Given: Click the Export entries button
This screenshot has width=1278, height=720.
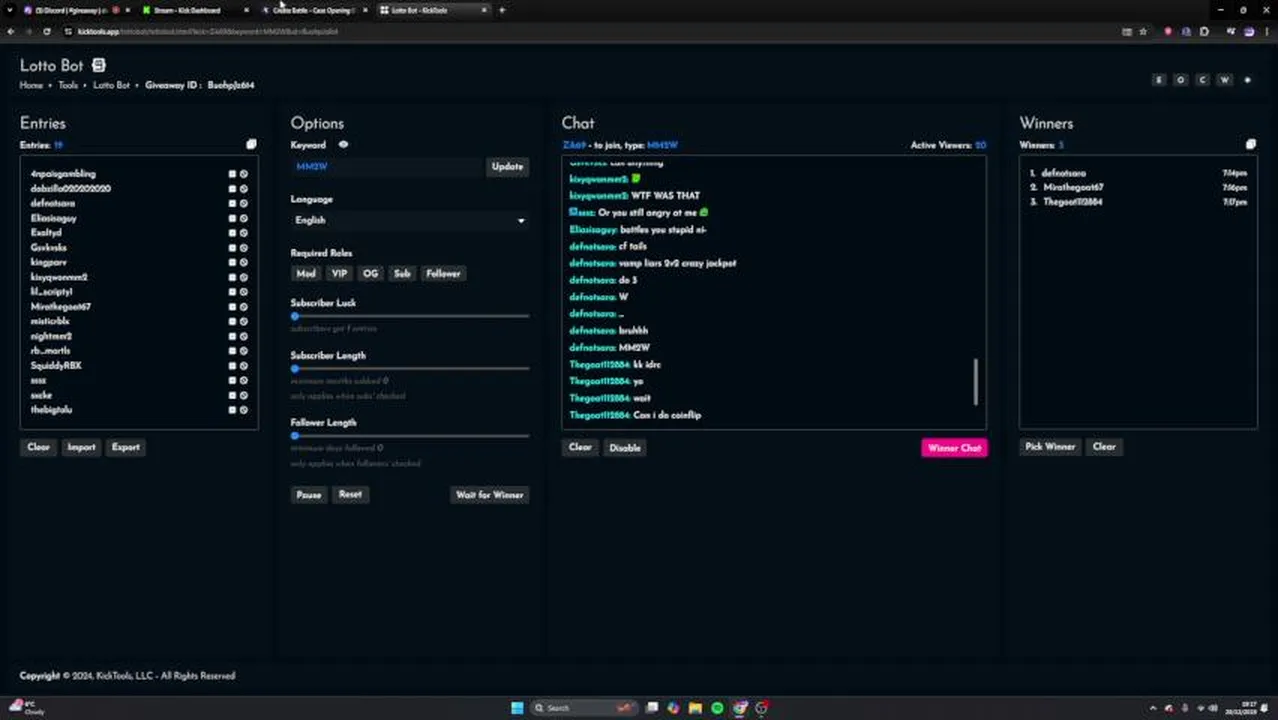Looking at the screenshot, I should 126,448.
